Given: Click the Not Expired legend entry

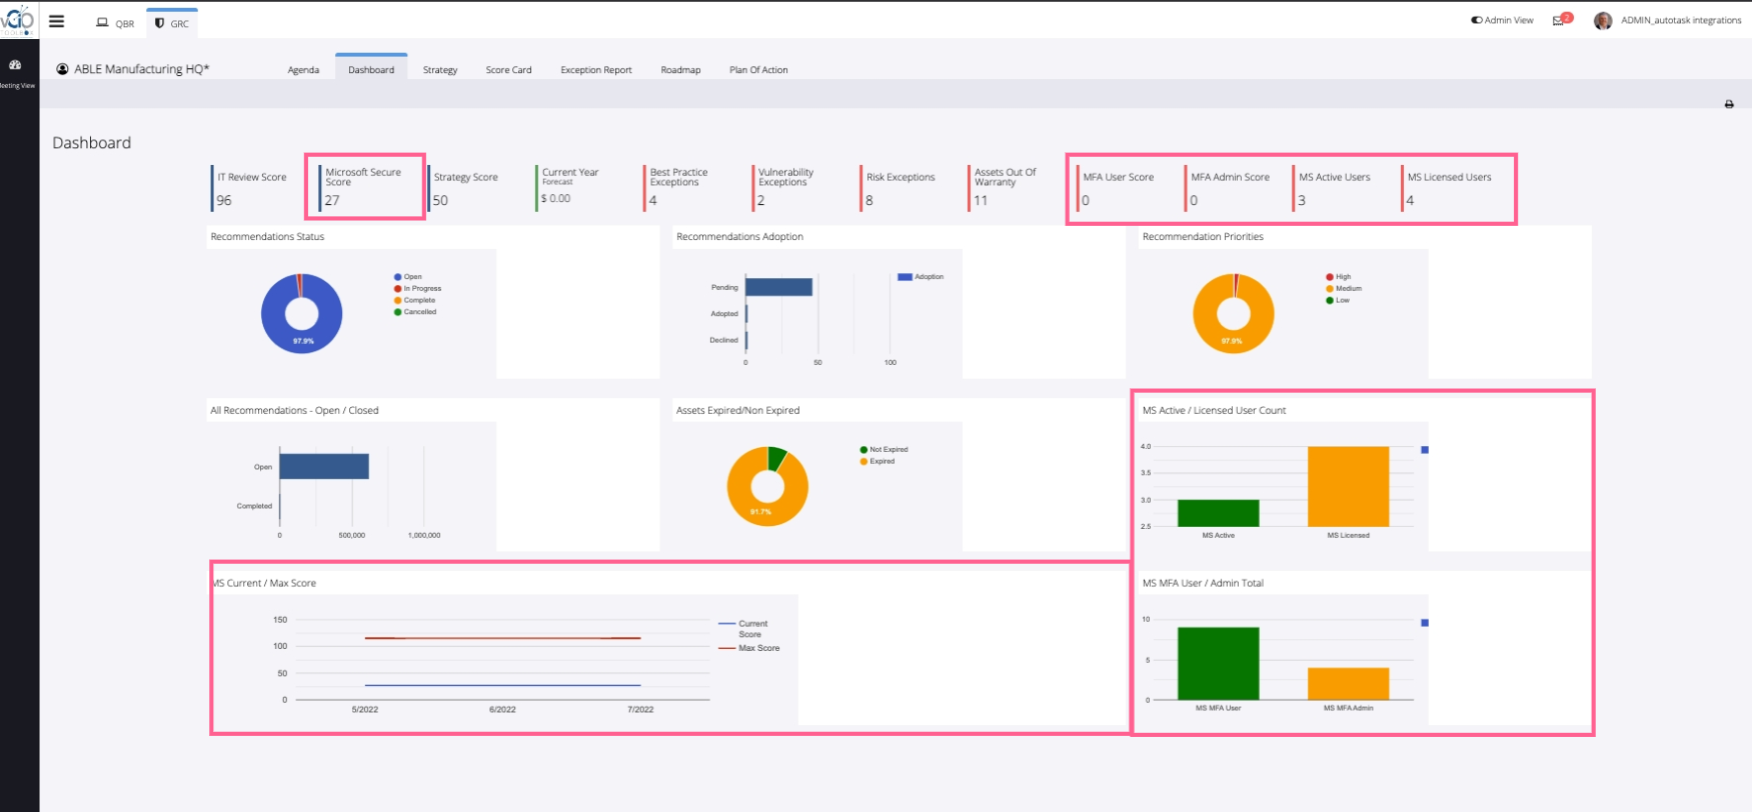Looking at the screenshot, I should click(884, 450).
